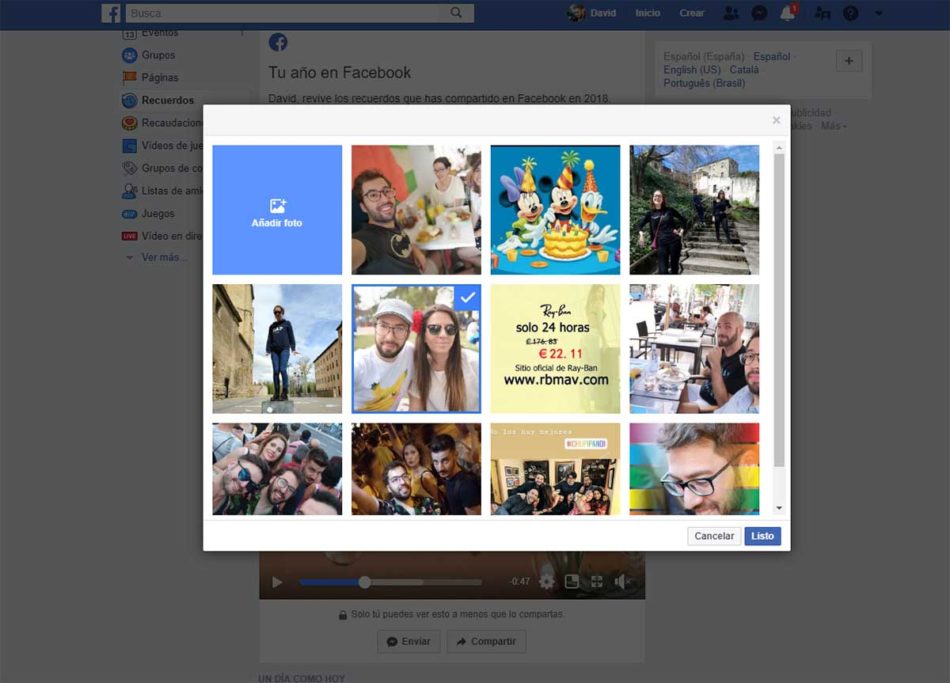Click the Cancelar button
950x683 pixels.
click(714, 536)
